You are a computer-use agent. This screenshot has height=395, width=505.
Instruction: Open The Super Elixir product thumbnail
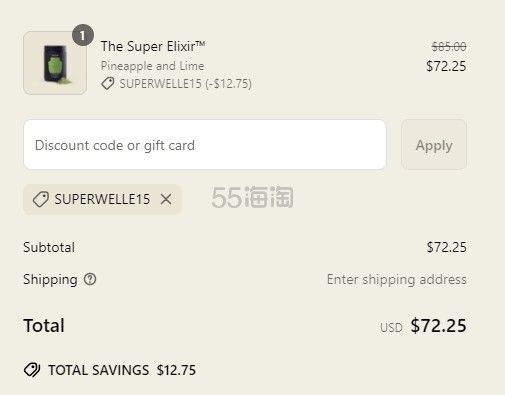[x=55, y=63]
